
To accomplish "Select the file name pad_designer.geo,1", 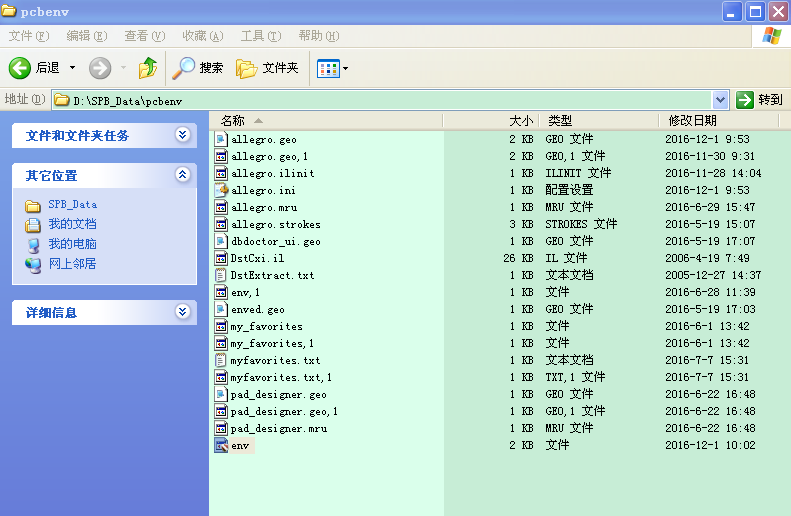I will (x=284, y=412).
